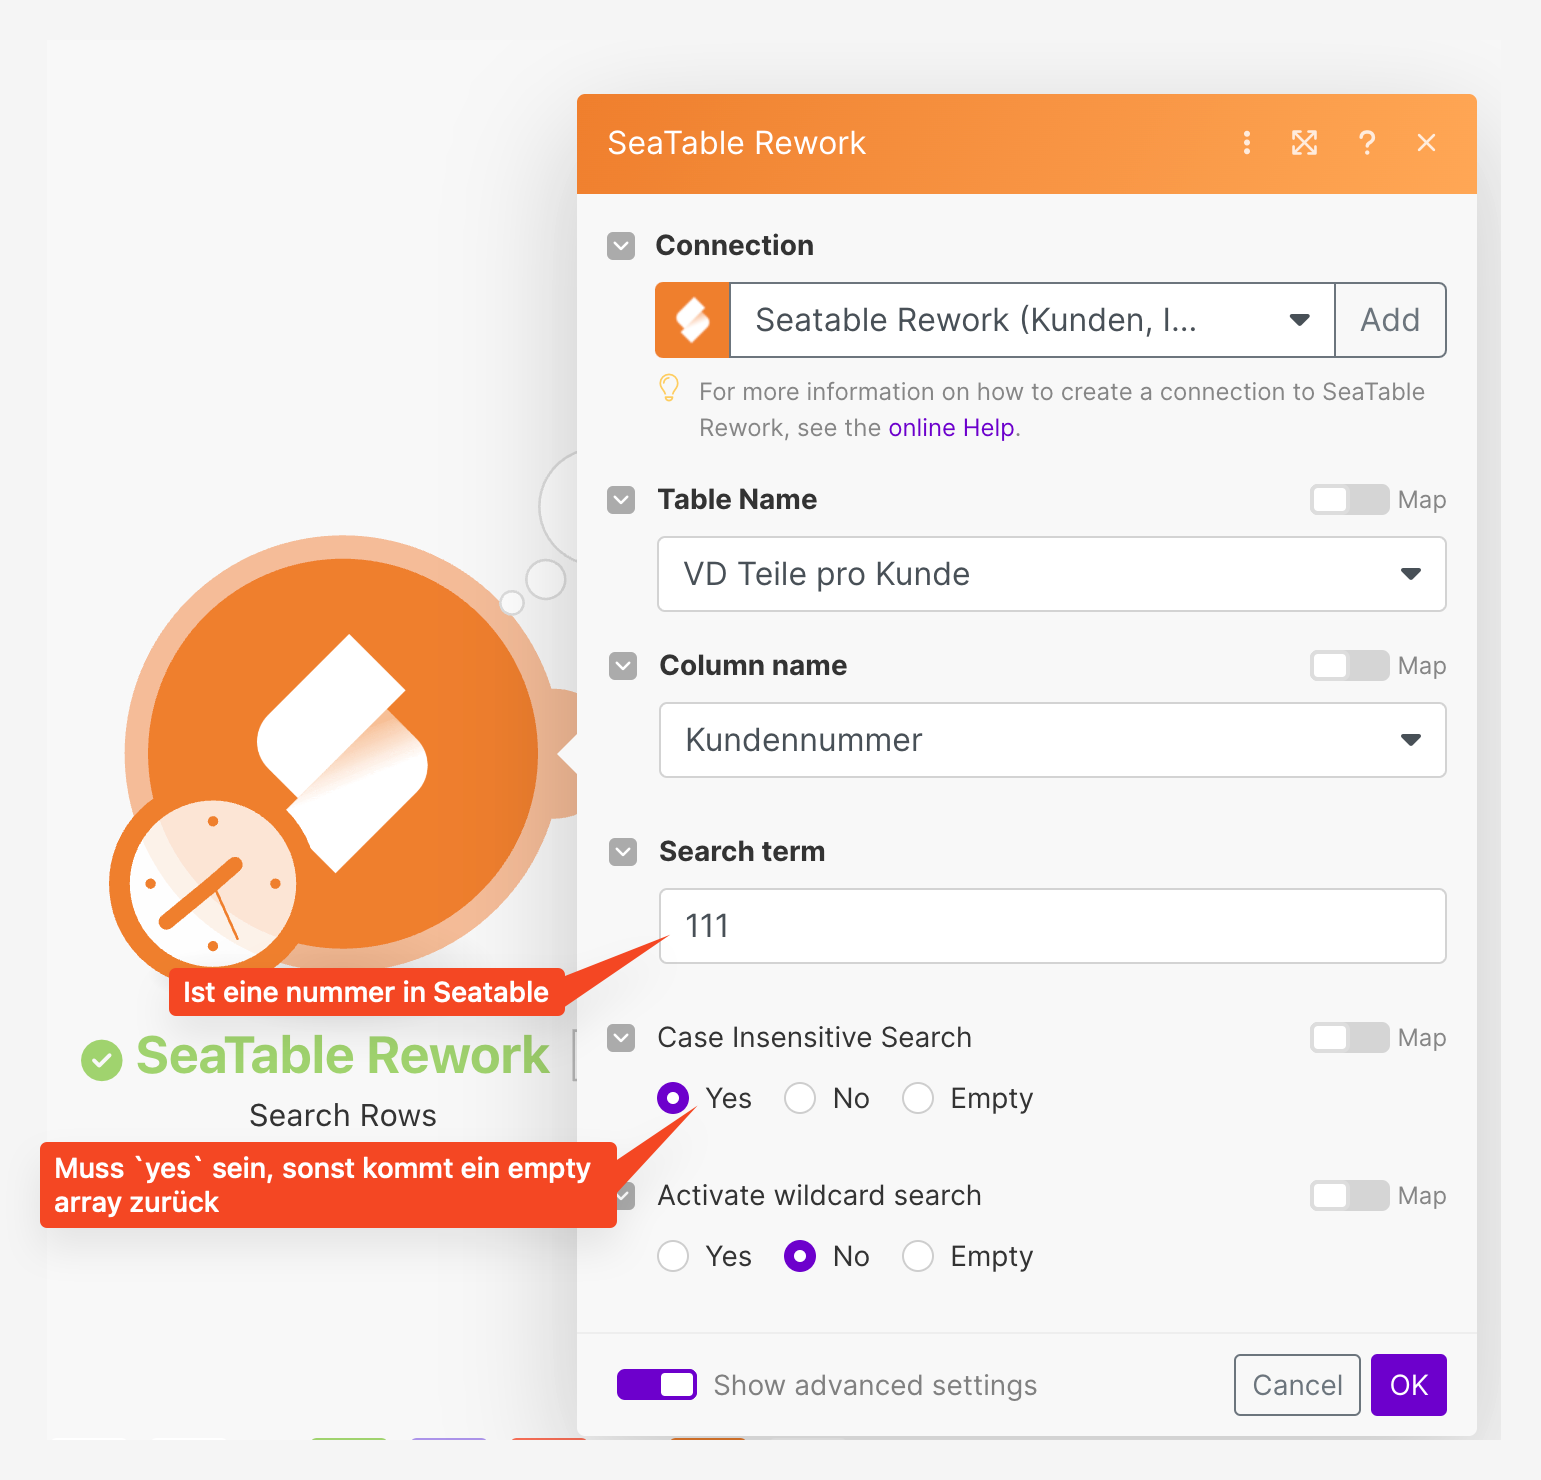
Task: Click the lightbulb hint icon
Action: click(669, 388)
